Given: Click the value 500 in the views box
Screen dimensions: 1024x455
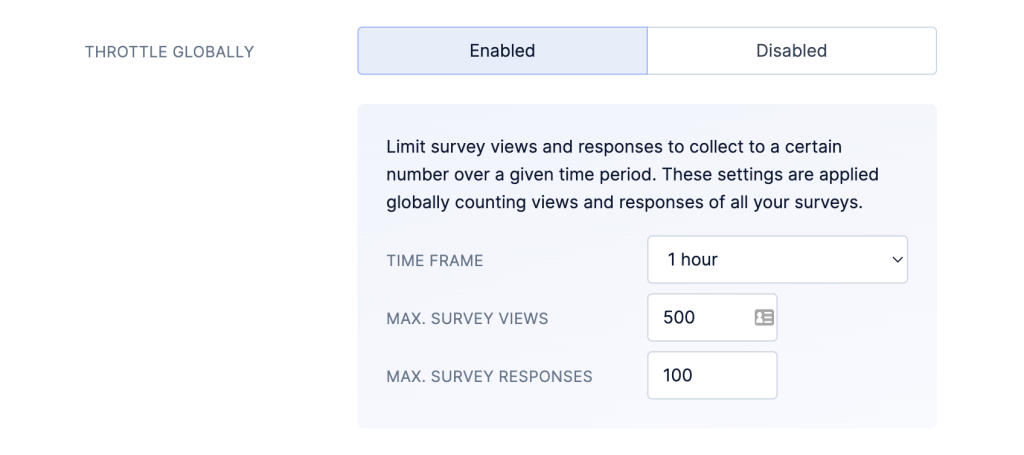Looking at the screenshot, I should (679, 317).
